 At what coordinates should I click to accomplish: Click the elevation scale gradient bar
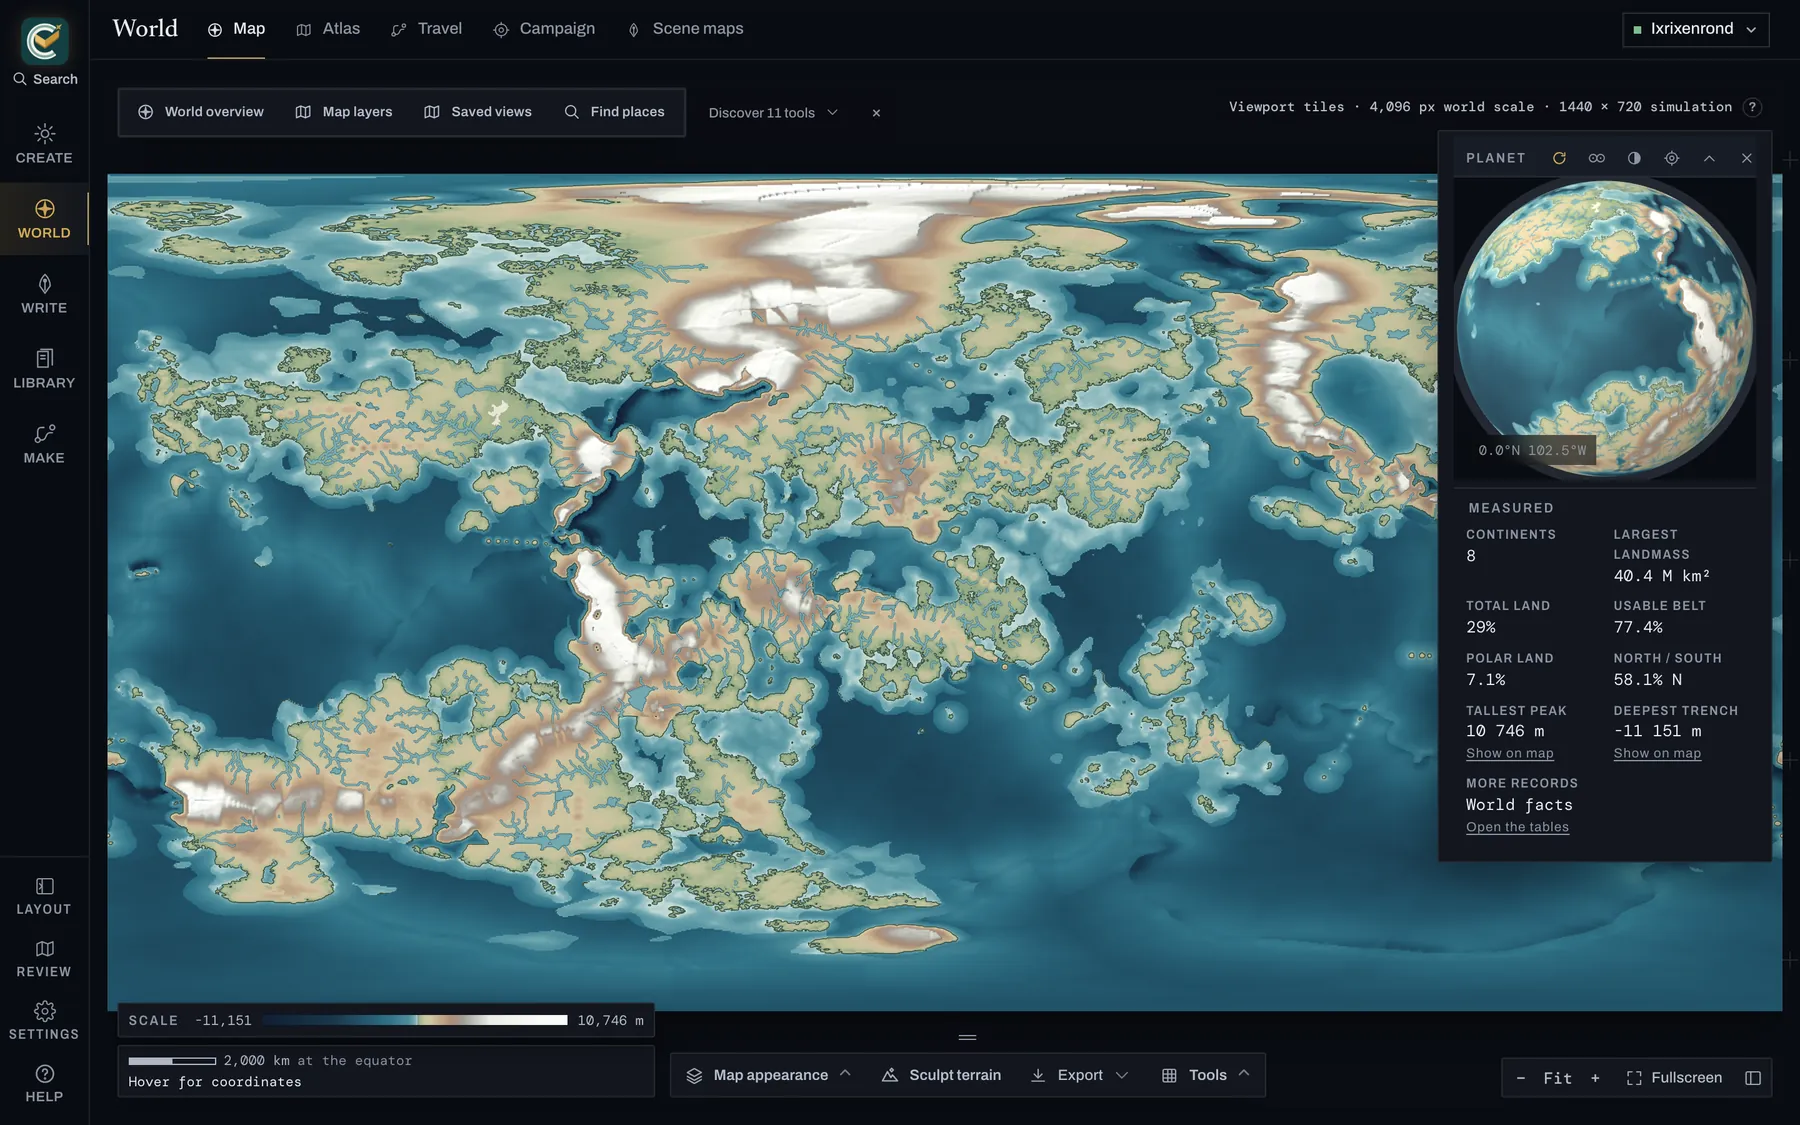click(415, 1020)
